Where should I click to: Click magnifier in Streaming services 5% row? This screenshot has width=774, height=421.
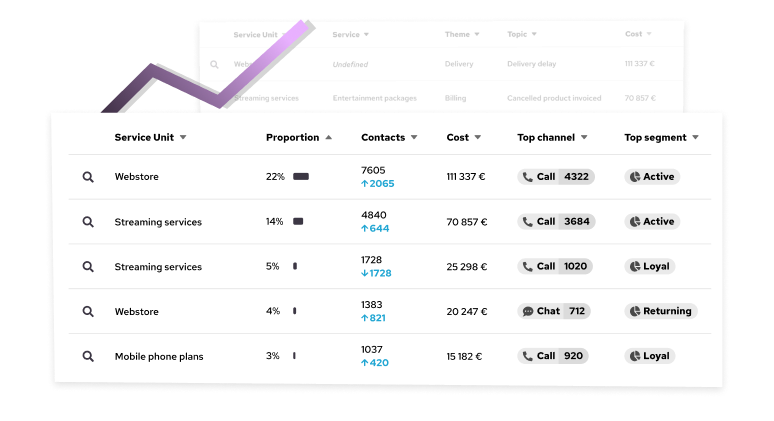(88, 267)
